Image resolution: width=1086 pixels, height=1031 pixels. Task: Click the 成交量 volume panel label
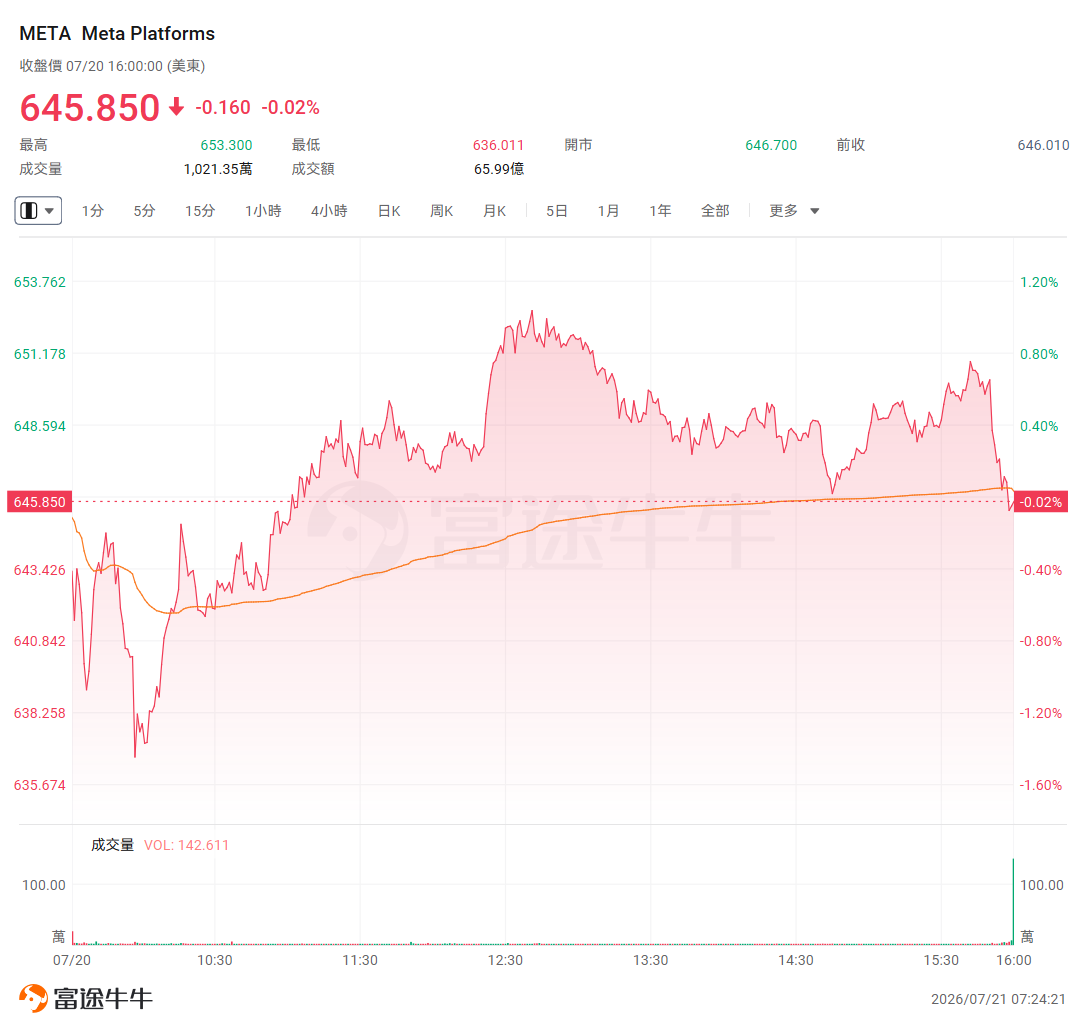pyautogui.click(x=112, y=845)
